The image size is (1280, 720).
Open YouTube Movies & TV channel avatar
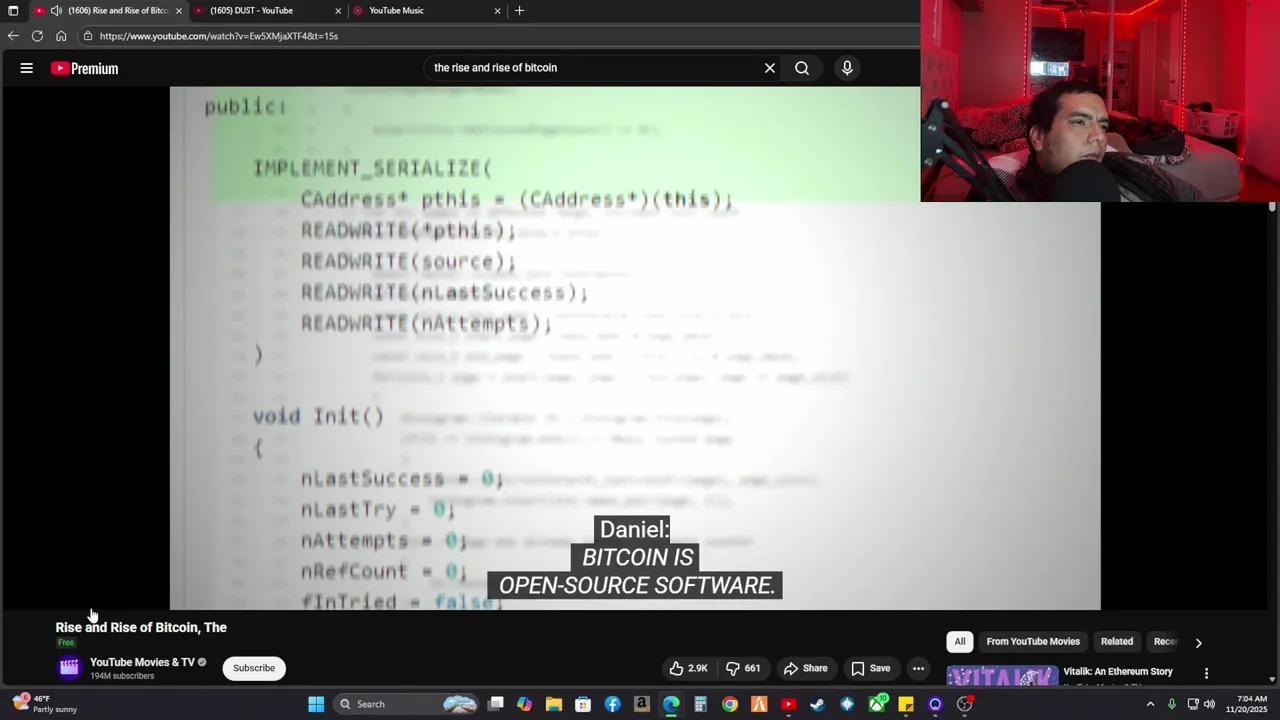click(69, 667)
